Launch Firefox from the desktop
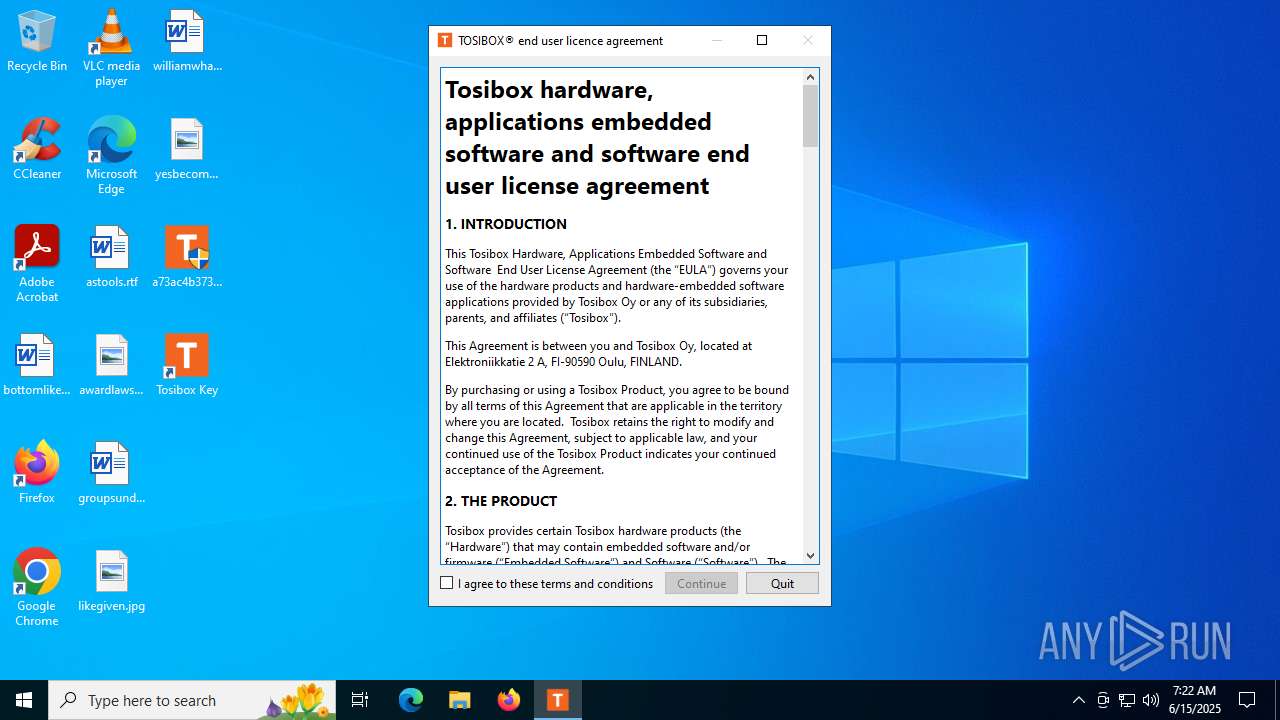Image resolution: width=1280 pixels, height=720 pixels. tap(37, 474)
